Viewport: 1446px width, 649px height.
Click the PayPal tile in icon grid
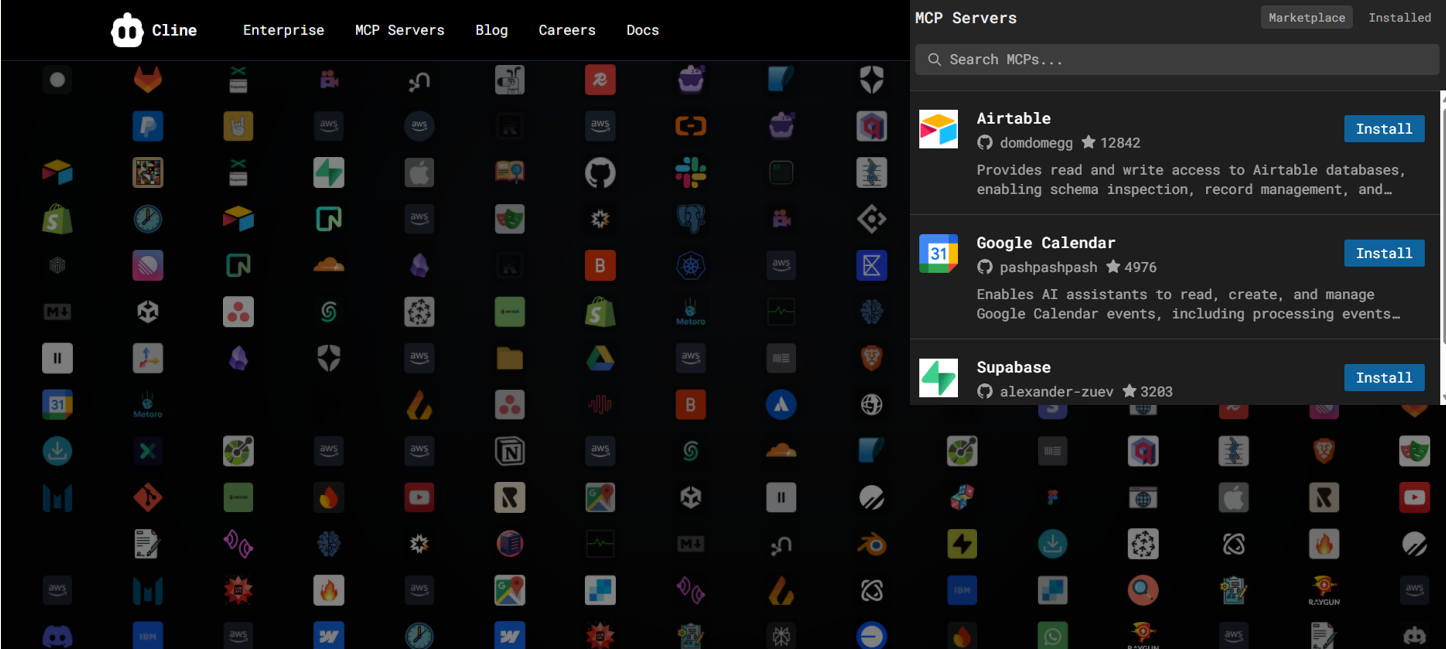click(x=148, y=126)
